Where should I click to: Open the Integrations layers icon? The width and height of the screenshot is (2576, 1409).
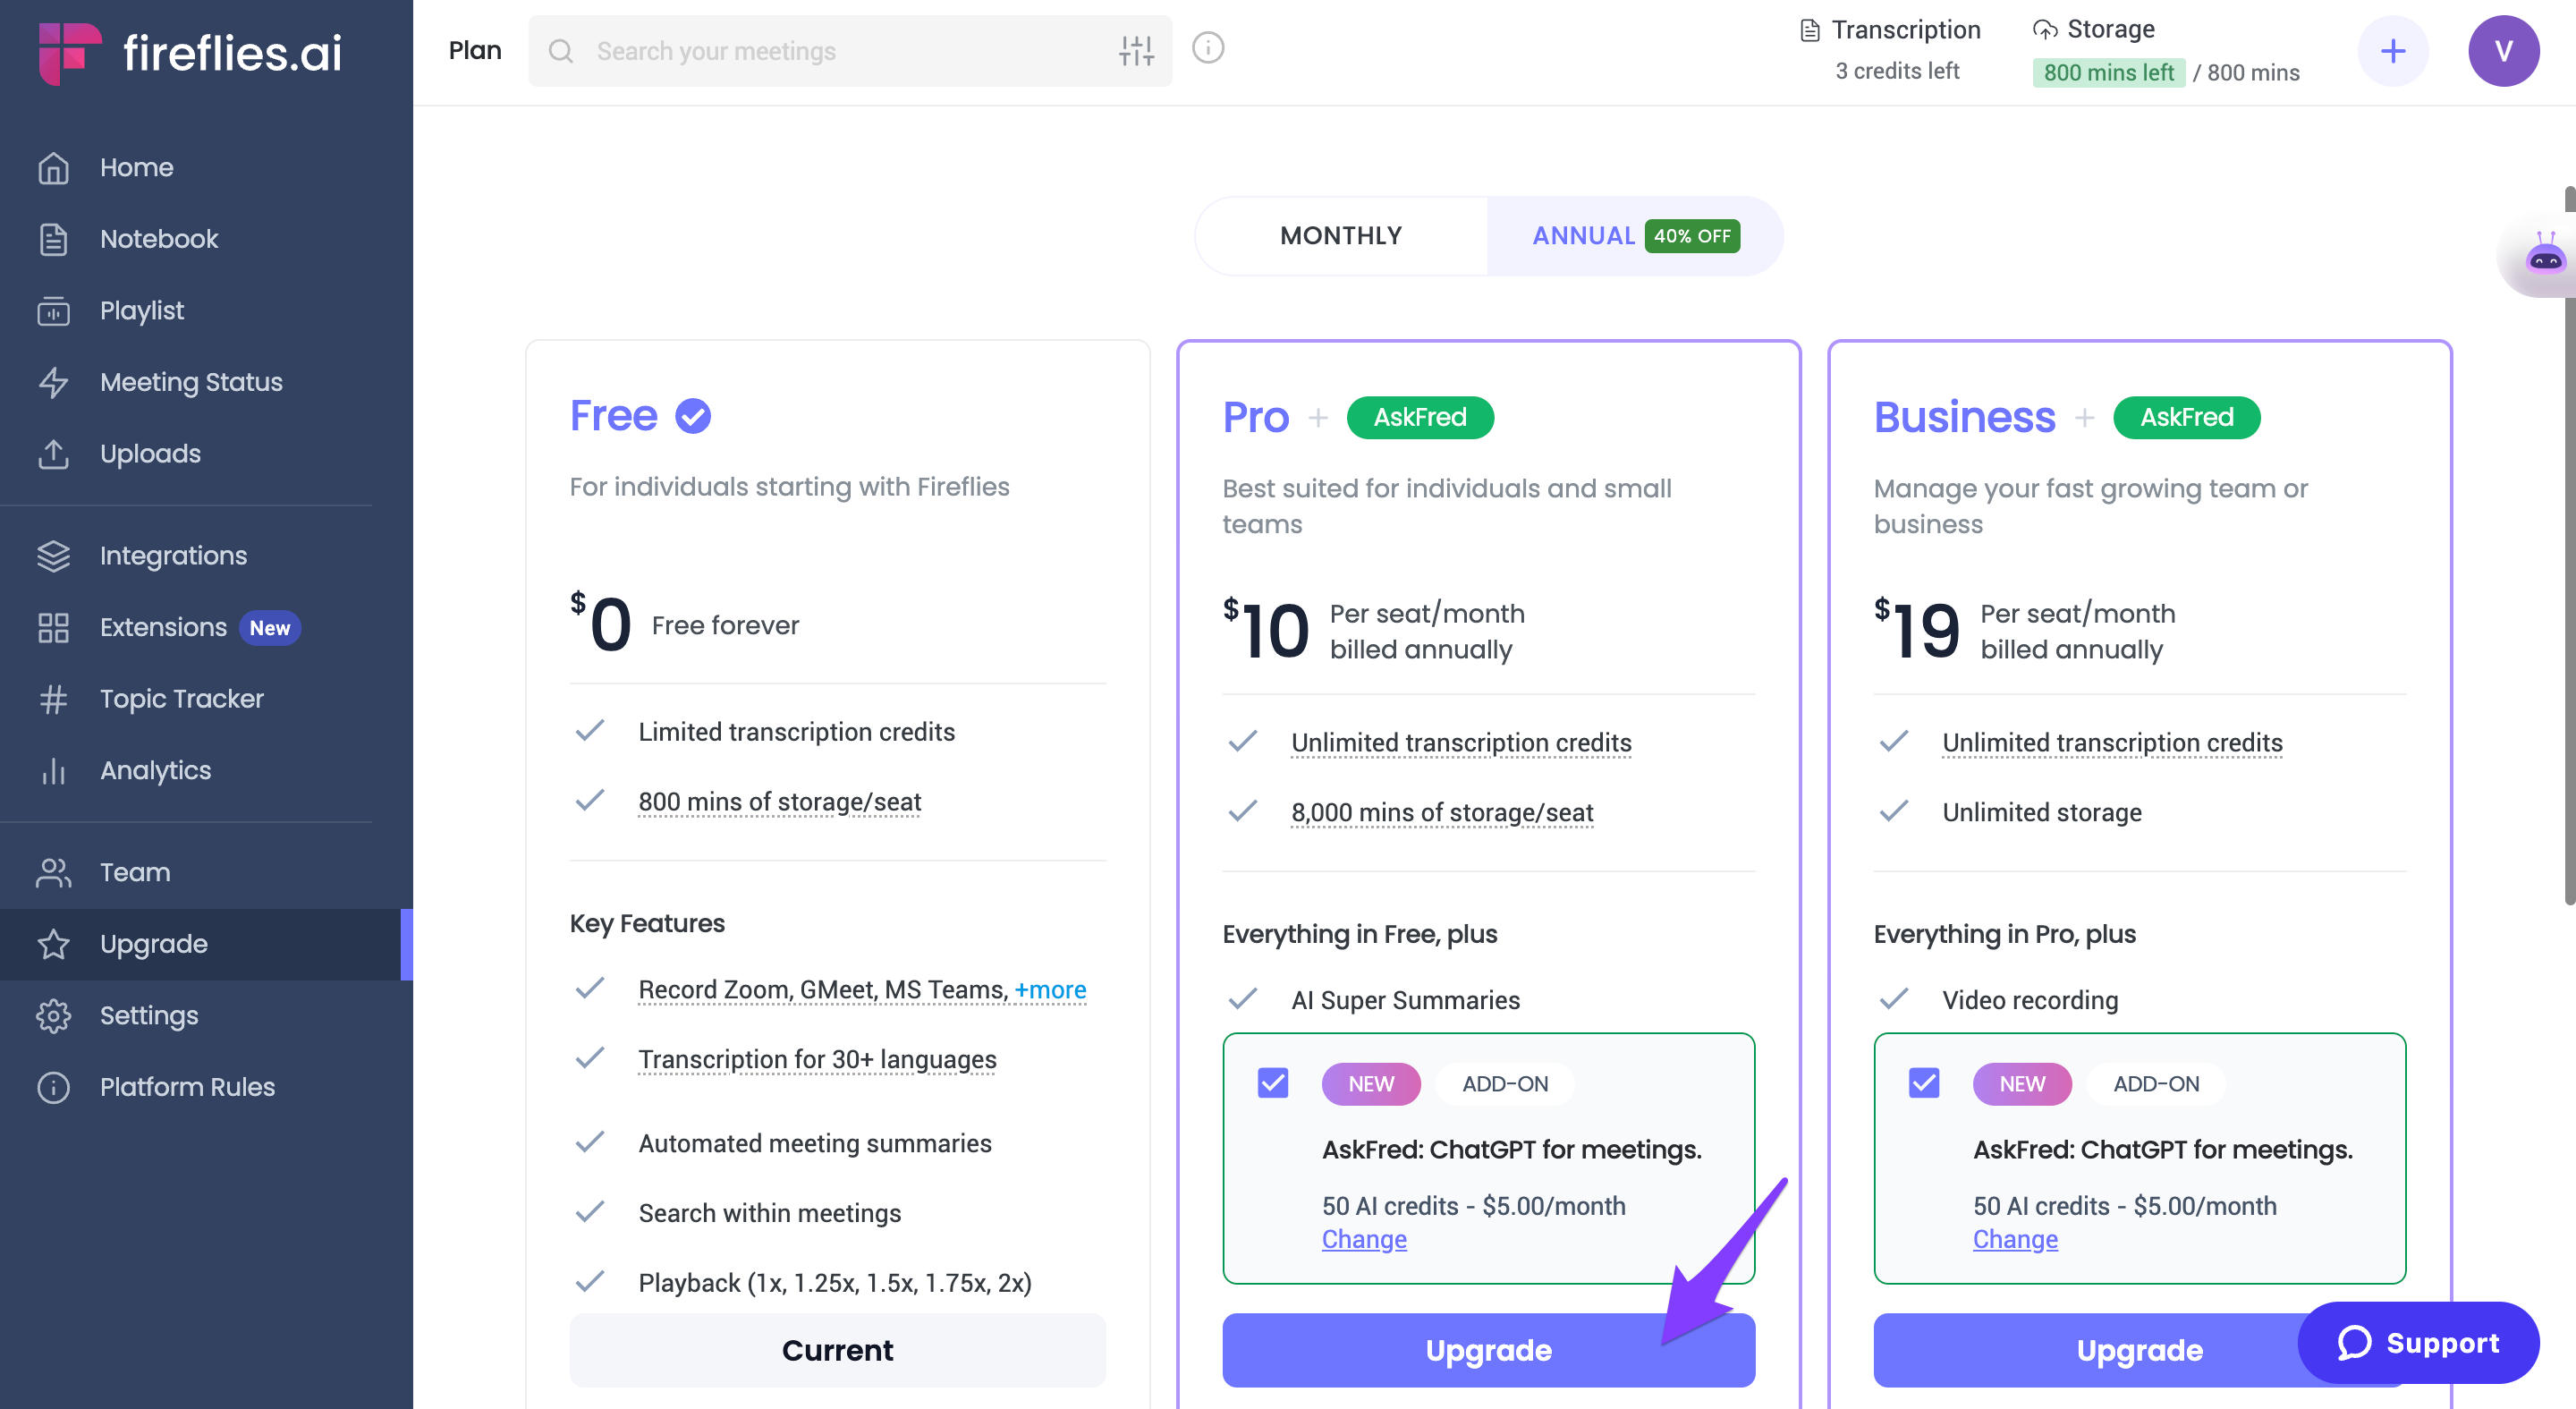[x=53, y=556]
